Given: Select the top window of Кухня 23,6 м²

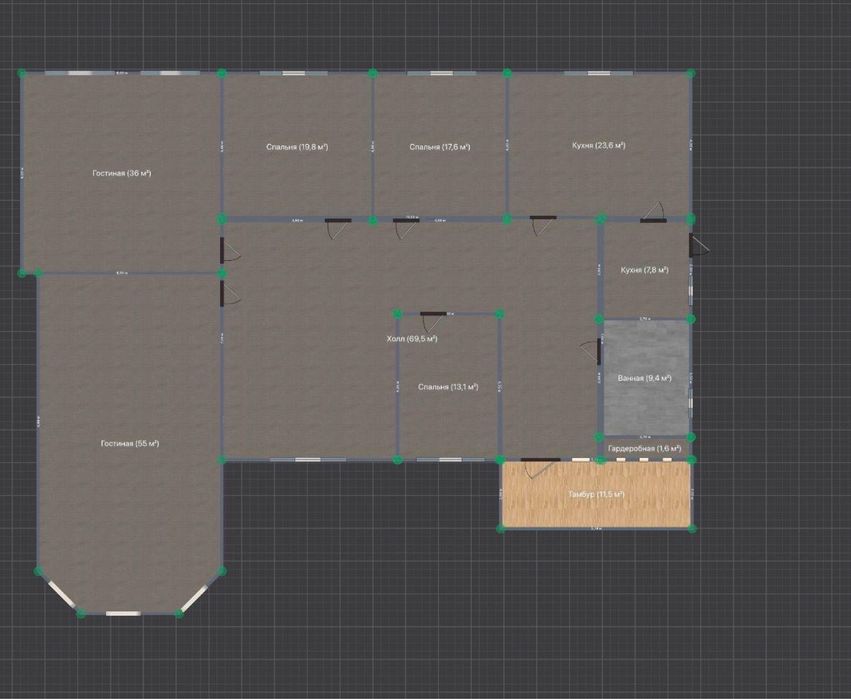Looking at the screenshot, I should [x=599, y=73].
